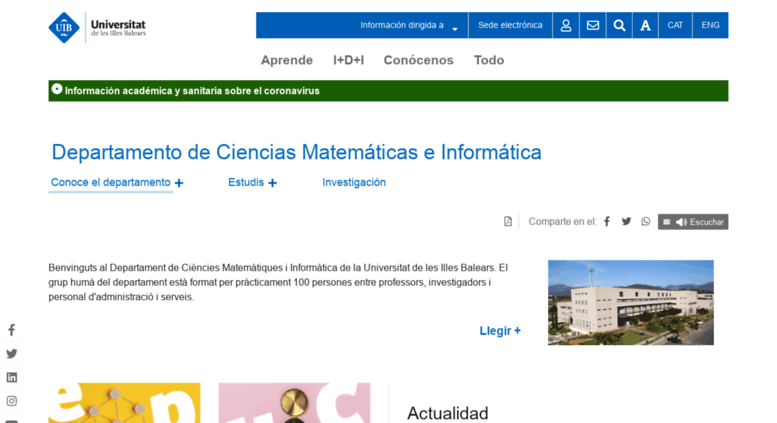Open the coronavirus information banner link

click(192, 91)
